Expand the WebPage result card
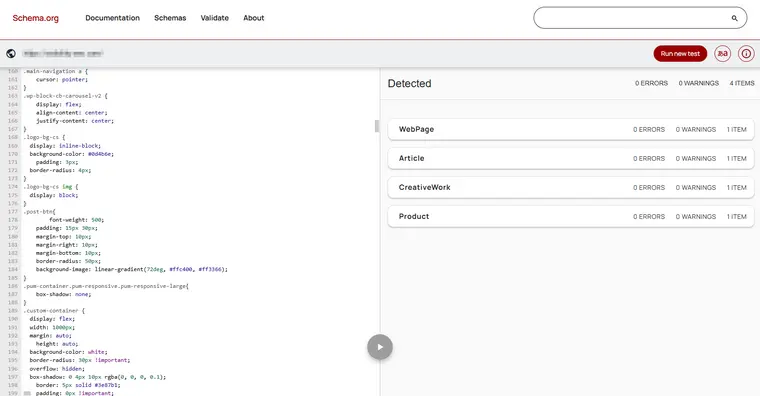 (x=571, y=129)
